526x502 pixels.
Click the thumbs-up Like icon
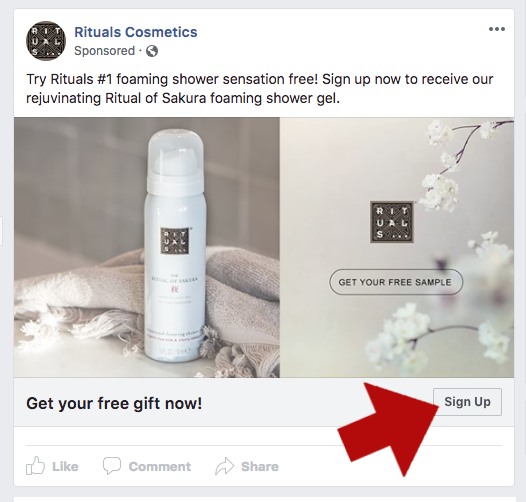click(35, 465)
